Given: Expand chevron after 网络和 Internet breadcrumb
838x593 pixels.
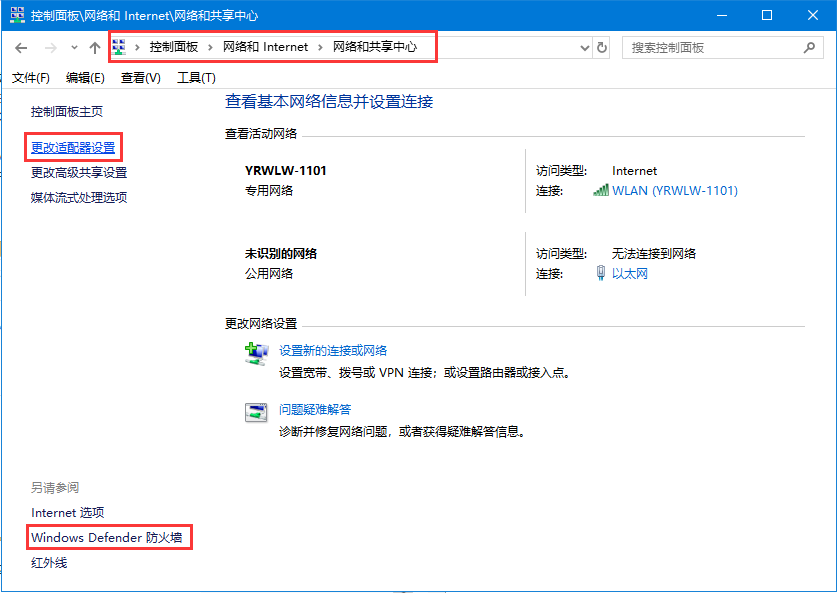Looking at the screenshot, I should coord(320,47).
